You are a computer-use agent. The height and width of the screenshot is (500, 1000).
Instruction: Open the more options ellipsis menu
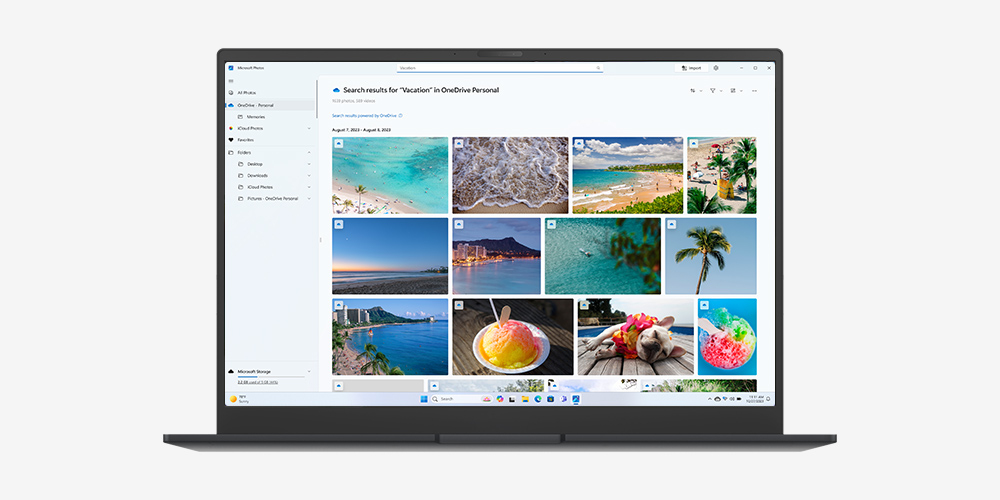[x=754, y=91]
